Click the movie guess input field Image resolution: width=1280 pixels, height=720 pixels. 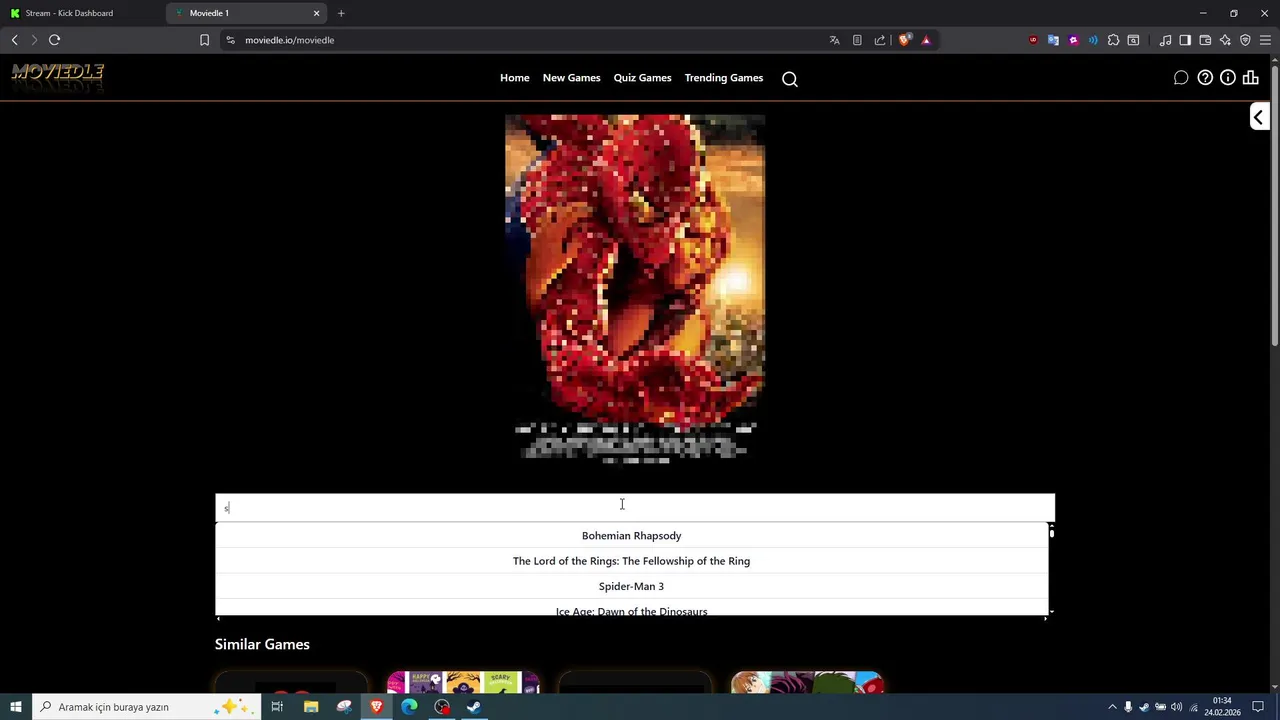point(635,508)
